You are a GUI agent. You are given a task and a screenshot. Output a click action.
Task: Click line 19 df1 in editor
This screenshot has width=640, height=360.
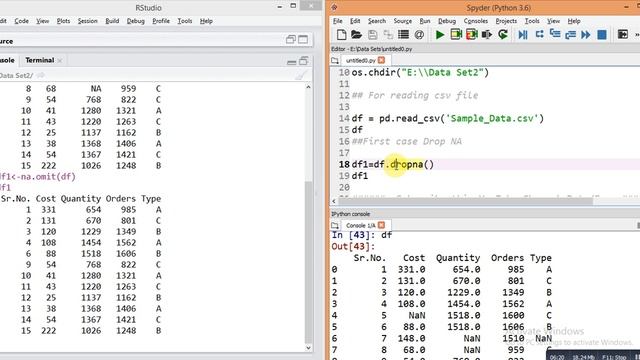pos(360,176)
